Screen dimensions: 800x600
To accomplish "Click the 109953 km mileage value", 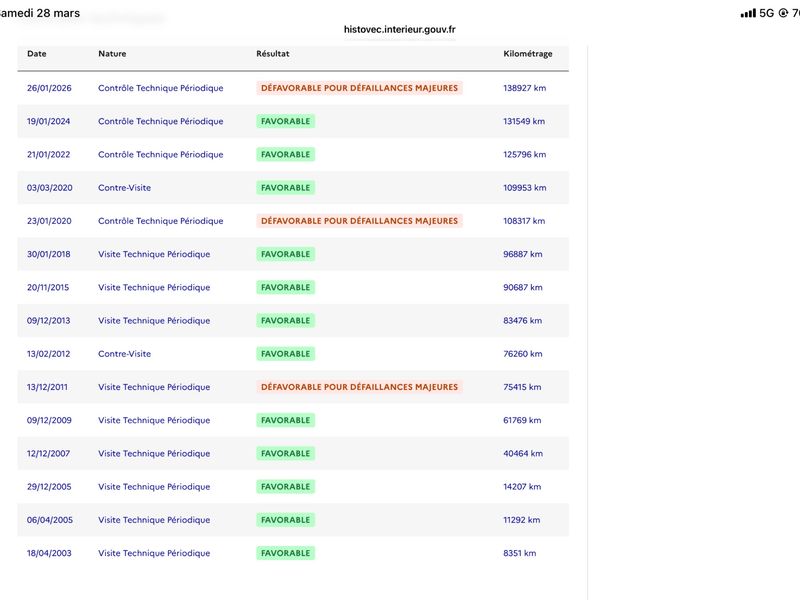I will click(524, 187).
